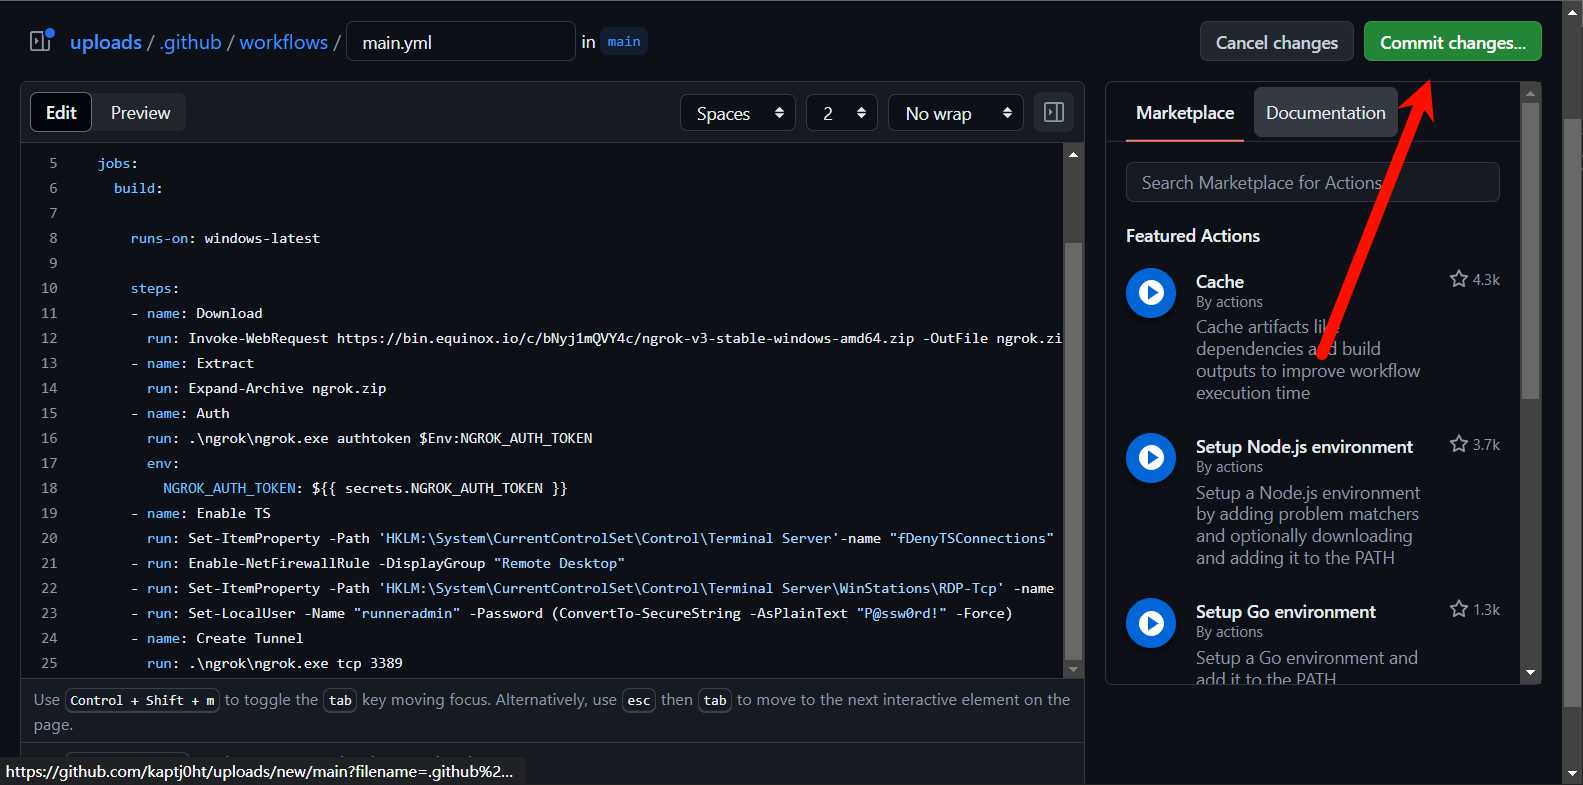The height and width of the screenshot is (785, 1583).
Task: Switch to the Preview tab
Action: (140, 113)
